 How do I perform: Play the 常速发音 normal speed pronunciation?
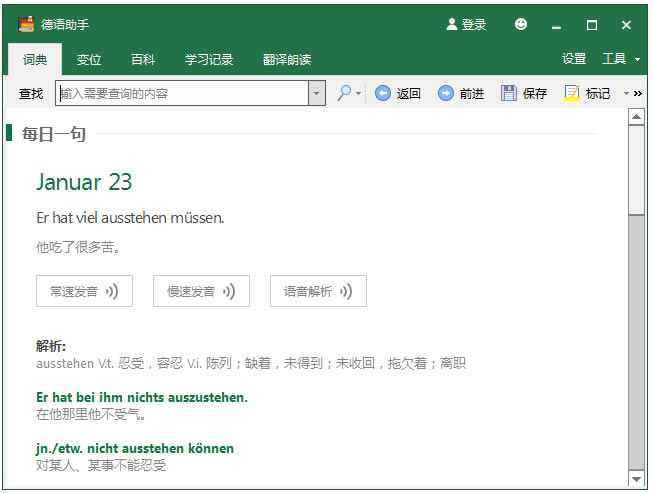[x=84, y=291]
